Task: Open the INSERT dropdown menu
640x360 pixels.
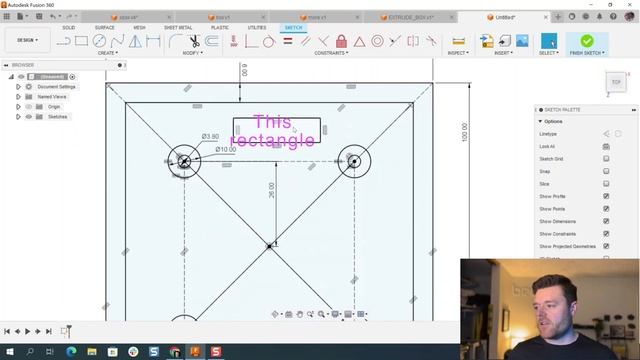Action: tap(504, 53)
